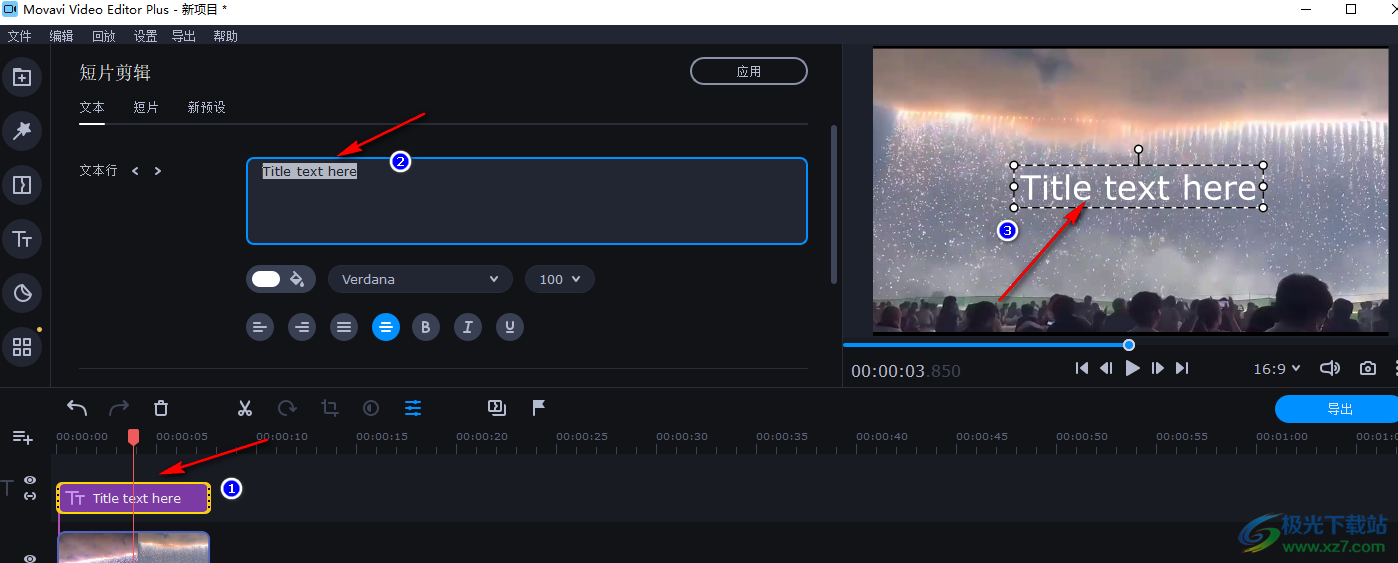Screen dimensions: 1398x563
Task: Open the 16:9 aspect ratio dropdown
Action: point(1277,368)
